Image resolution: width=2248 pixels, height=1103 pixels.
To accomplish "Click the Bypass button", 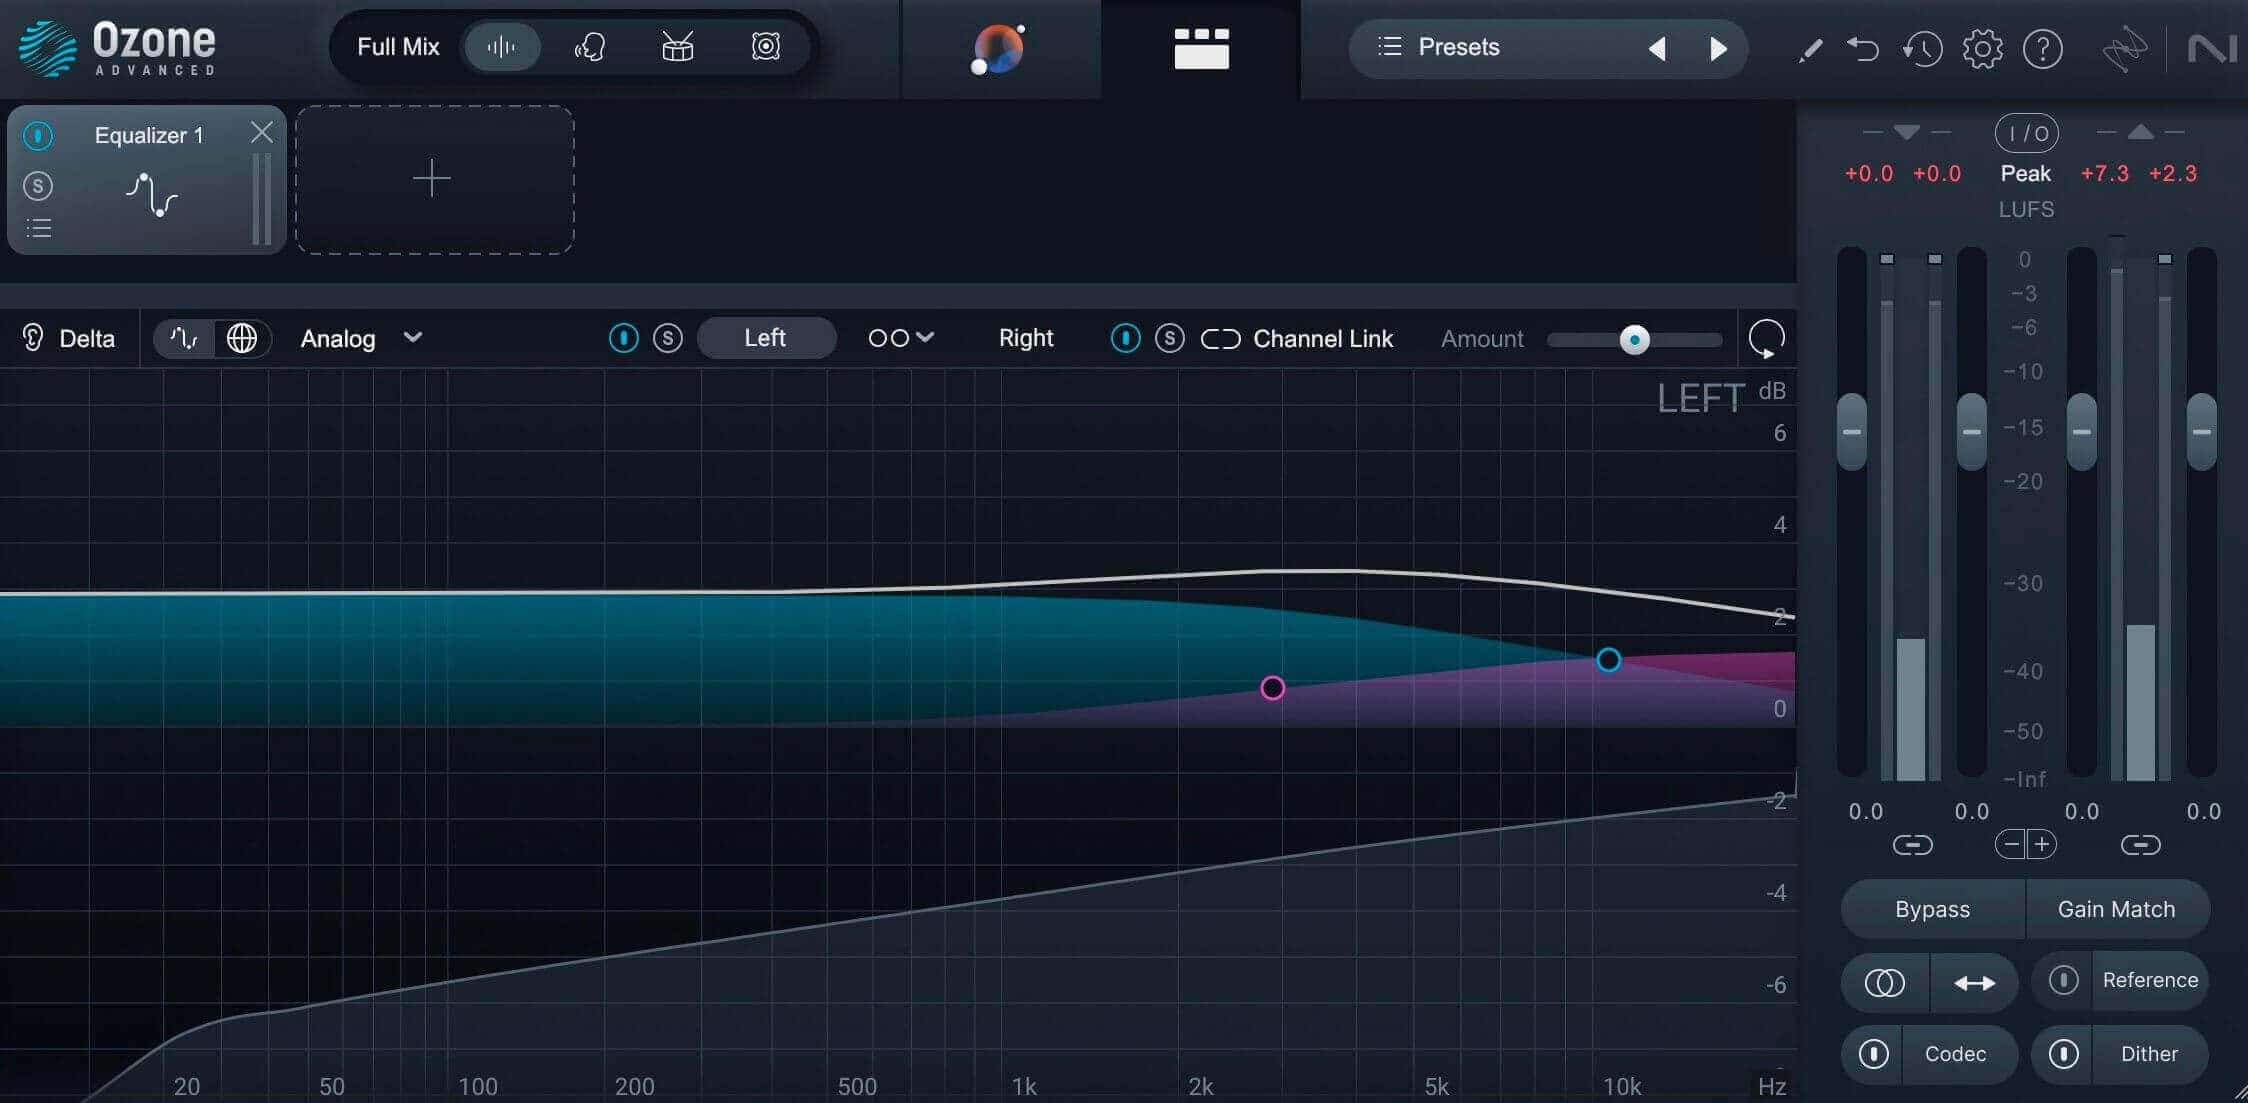I will (1932, 909).
